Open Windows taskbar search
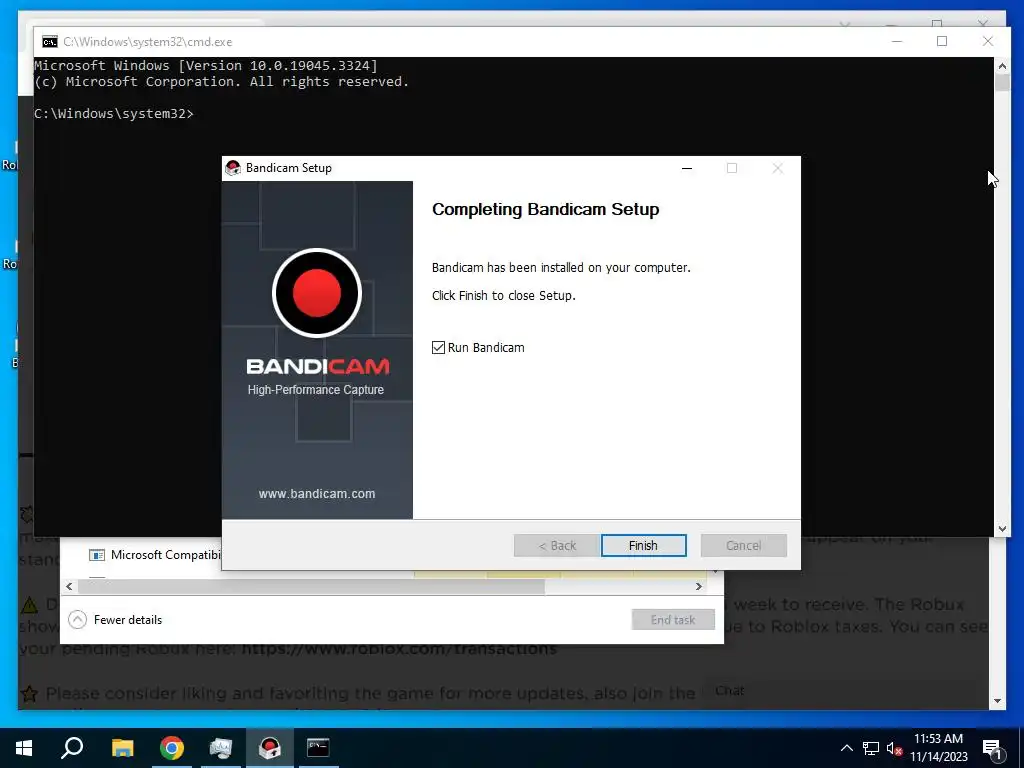The image size is (1024, 768). pyautogui.click(x=72, y=748)
